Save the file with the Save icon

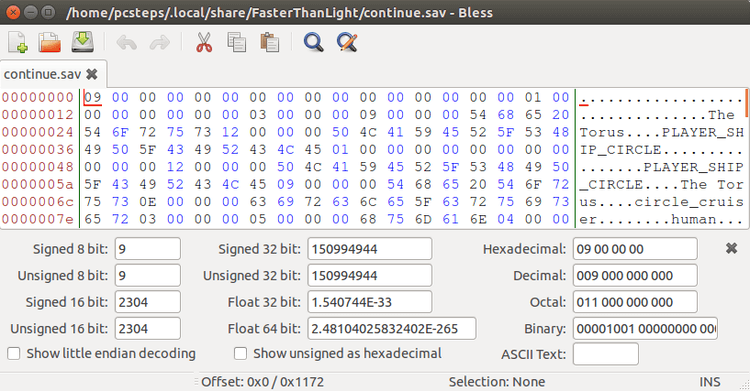click(x=83, y=42)
